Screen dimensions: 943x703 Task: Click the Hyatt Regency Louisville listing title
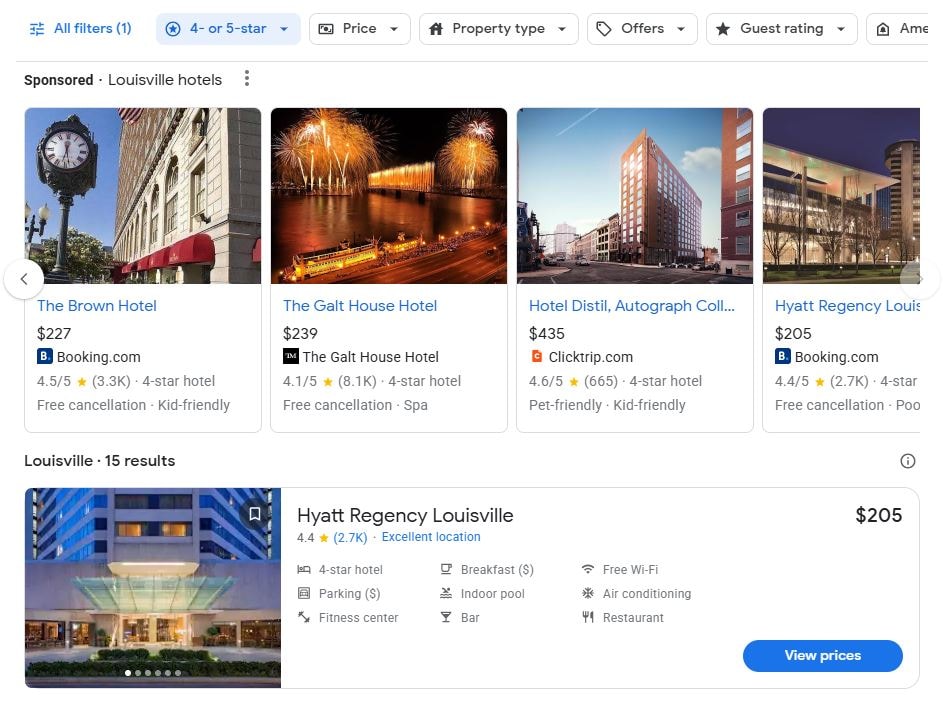[405, 515]
